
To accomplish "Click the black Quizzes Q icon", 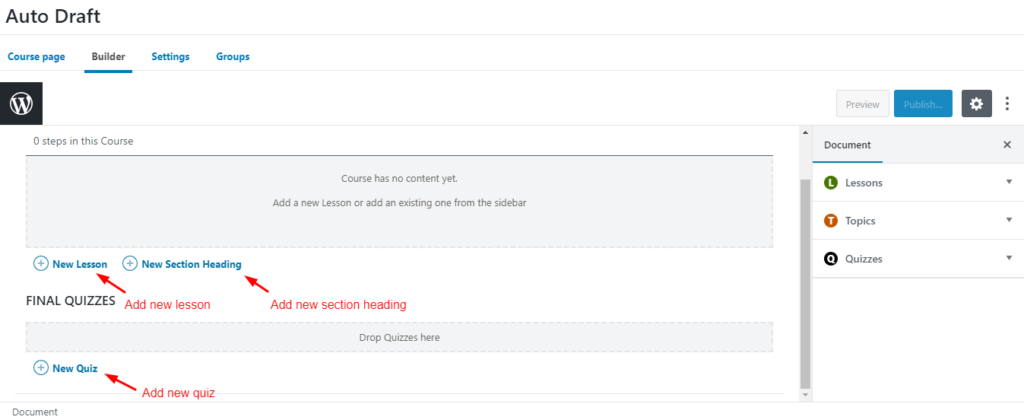I will point(831,259).
